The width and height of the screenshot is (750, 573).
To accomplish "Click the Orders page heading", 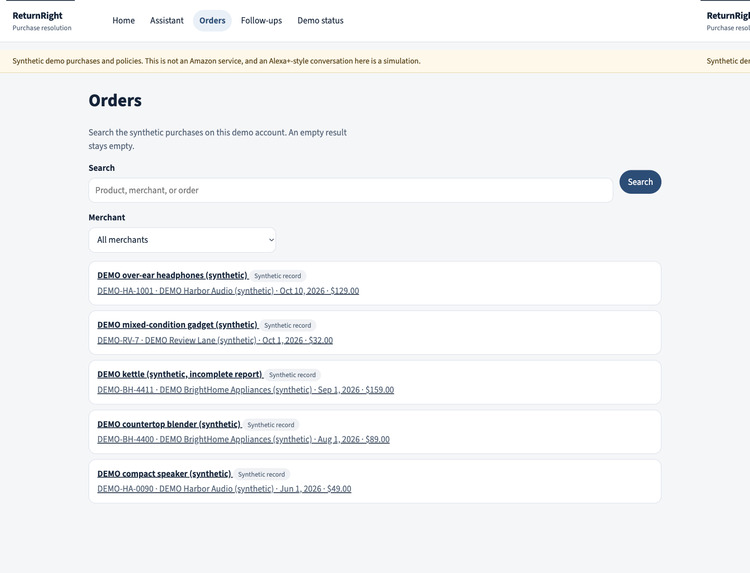I will pos(115,100).
